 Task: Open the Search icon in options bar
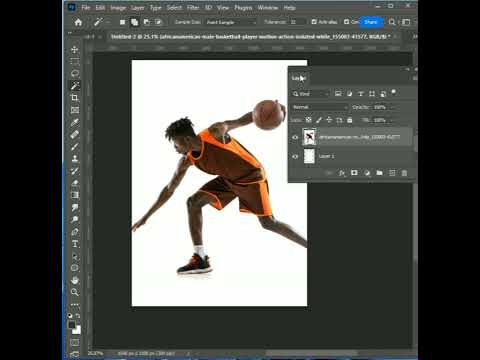coord(392,22)
